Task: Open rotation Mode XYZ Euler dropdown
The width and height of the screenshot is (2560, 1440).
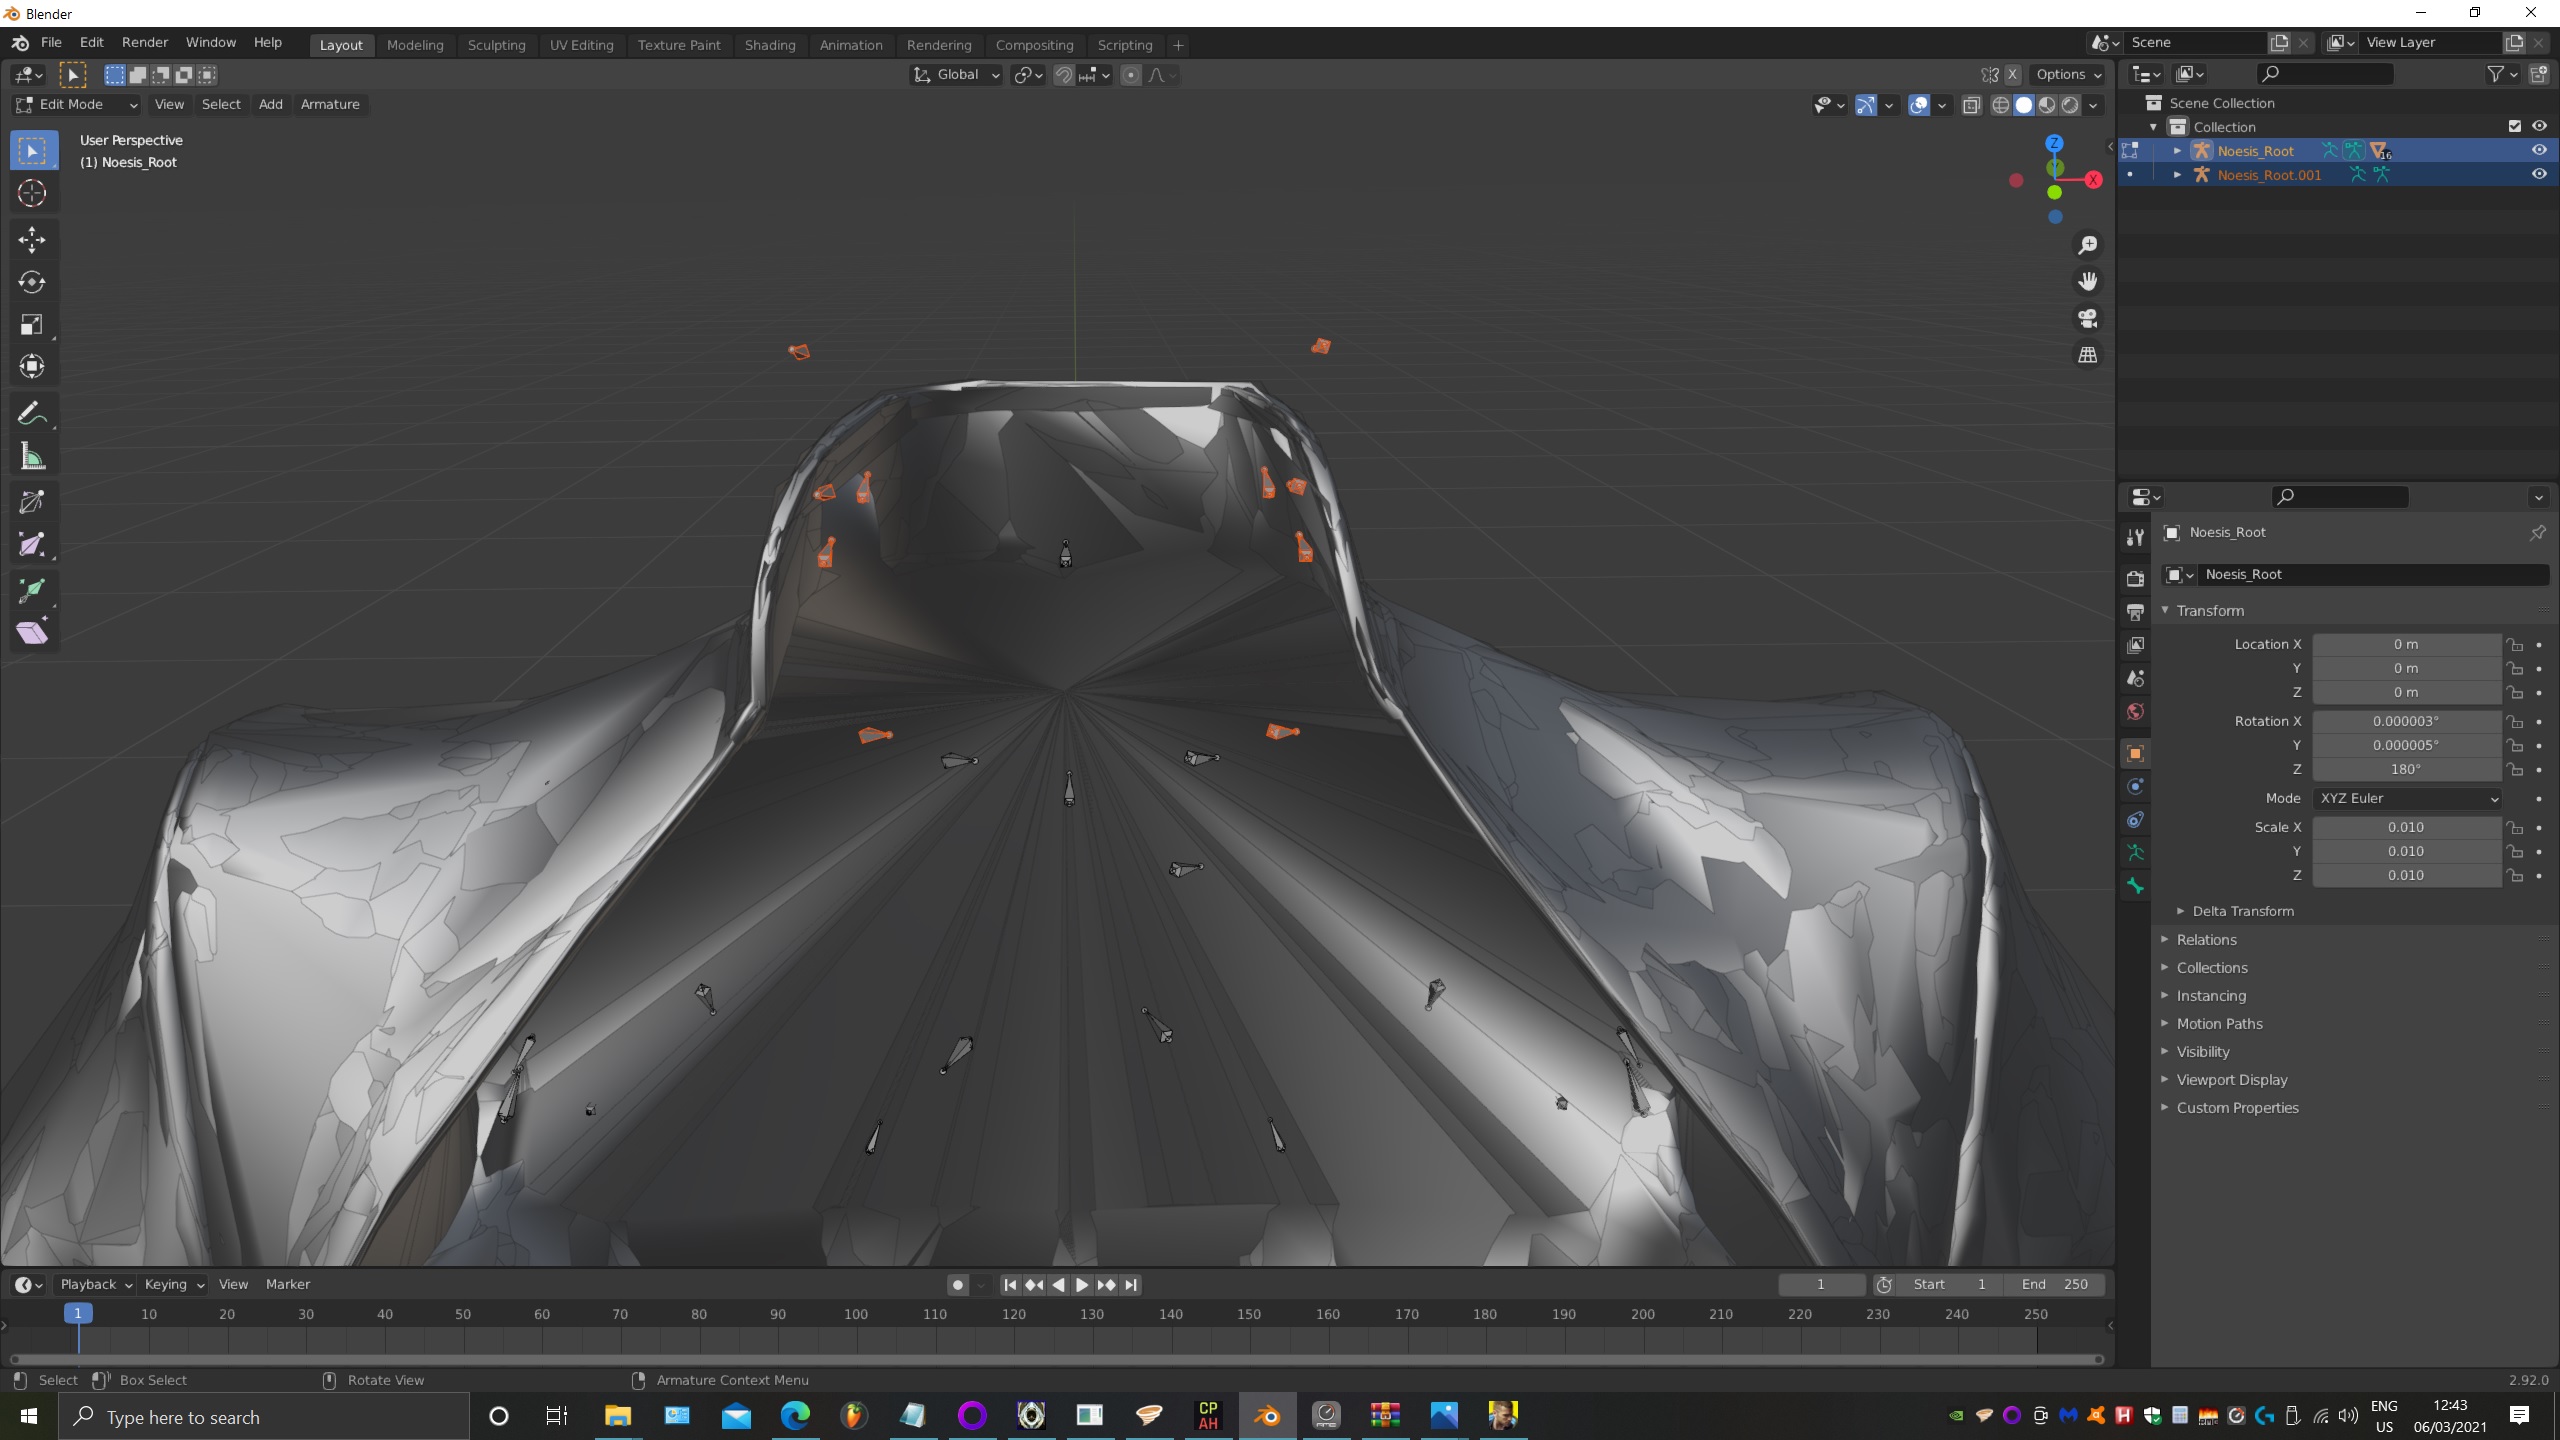Action: [x=2406, y=798]
